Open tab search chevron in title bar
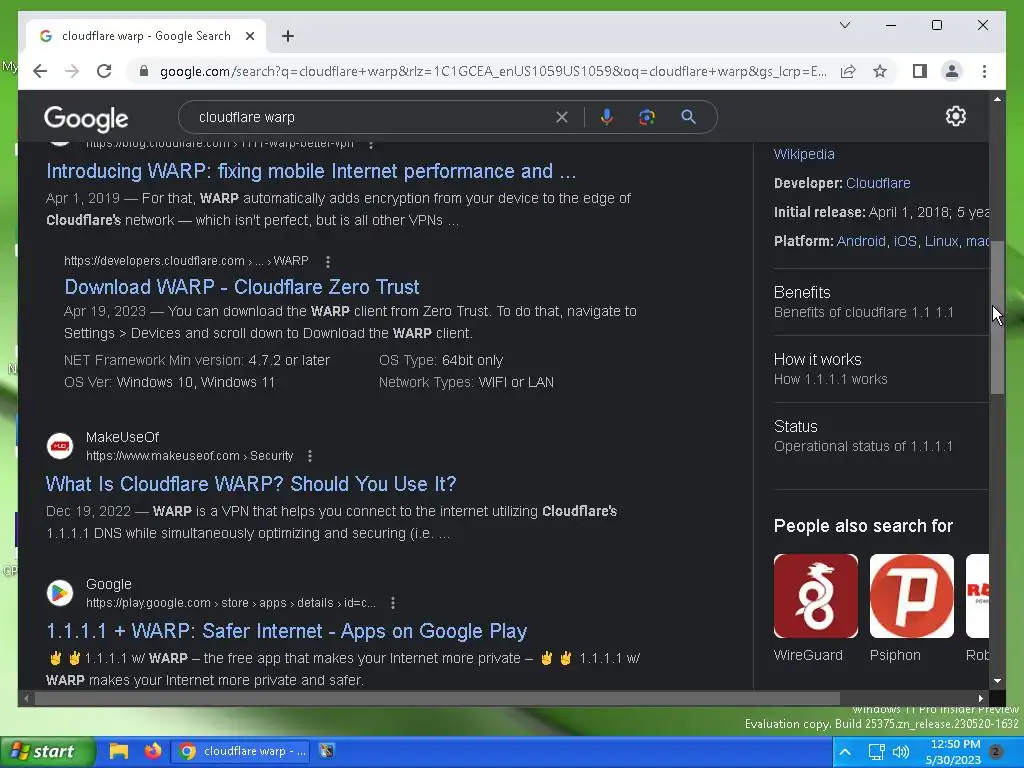Viewport: 1024px width, 768px height. click(844, 25)
